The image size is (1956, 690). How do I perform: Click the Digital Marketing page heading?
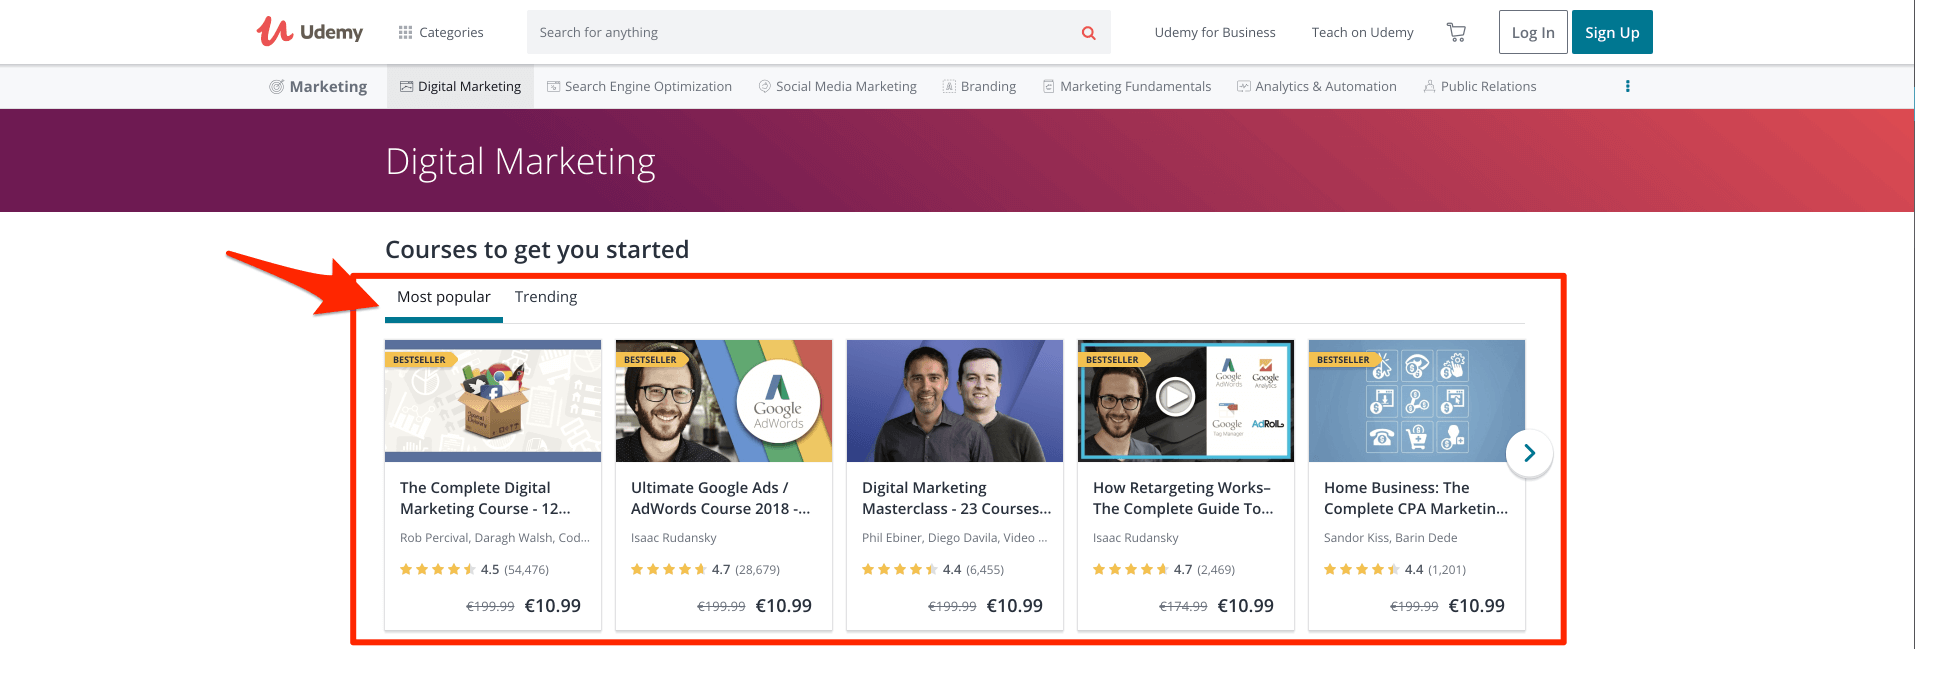[521, 162]
